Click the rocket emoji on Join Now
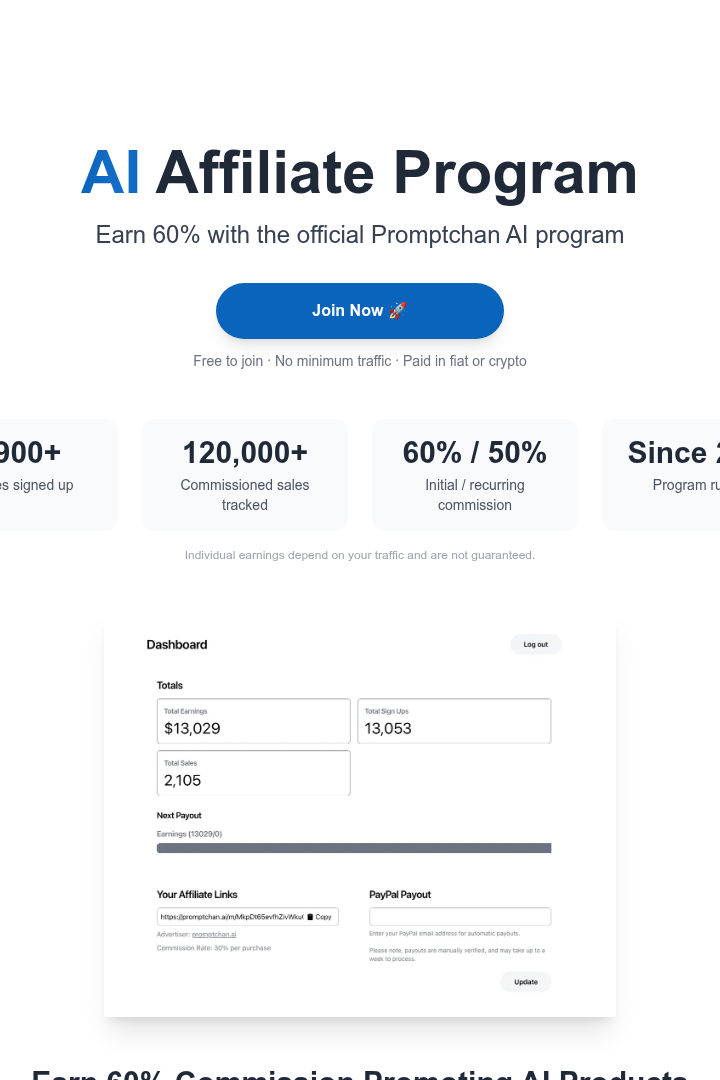 (398, 311)
